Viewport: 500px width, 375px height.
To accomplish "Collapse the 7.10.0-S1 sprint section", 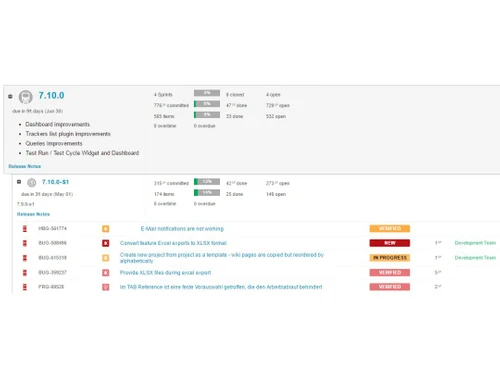I will 19,182.
